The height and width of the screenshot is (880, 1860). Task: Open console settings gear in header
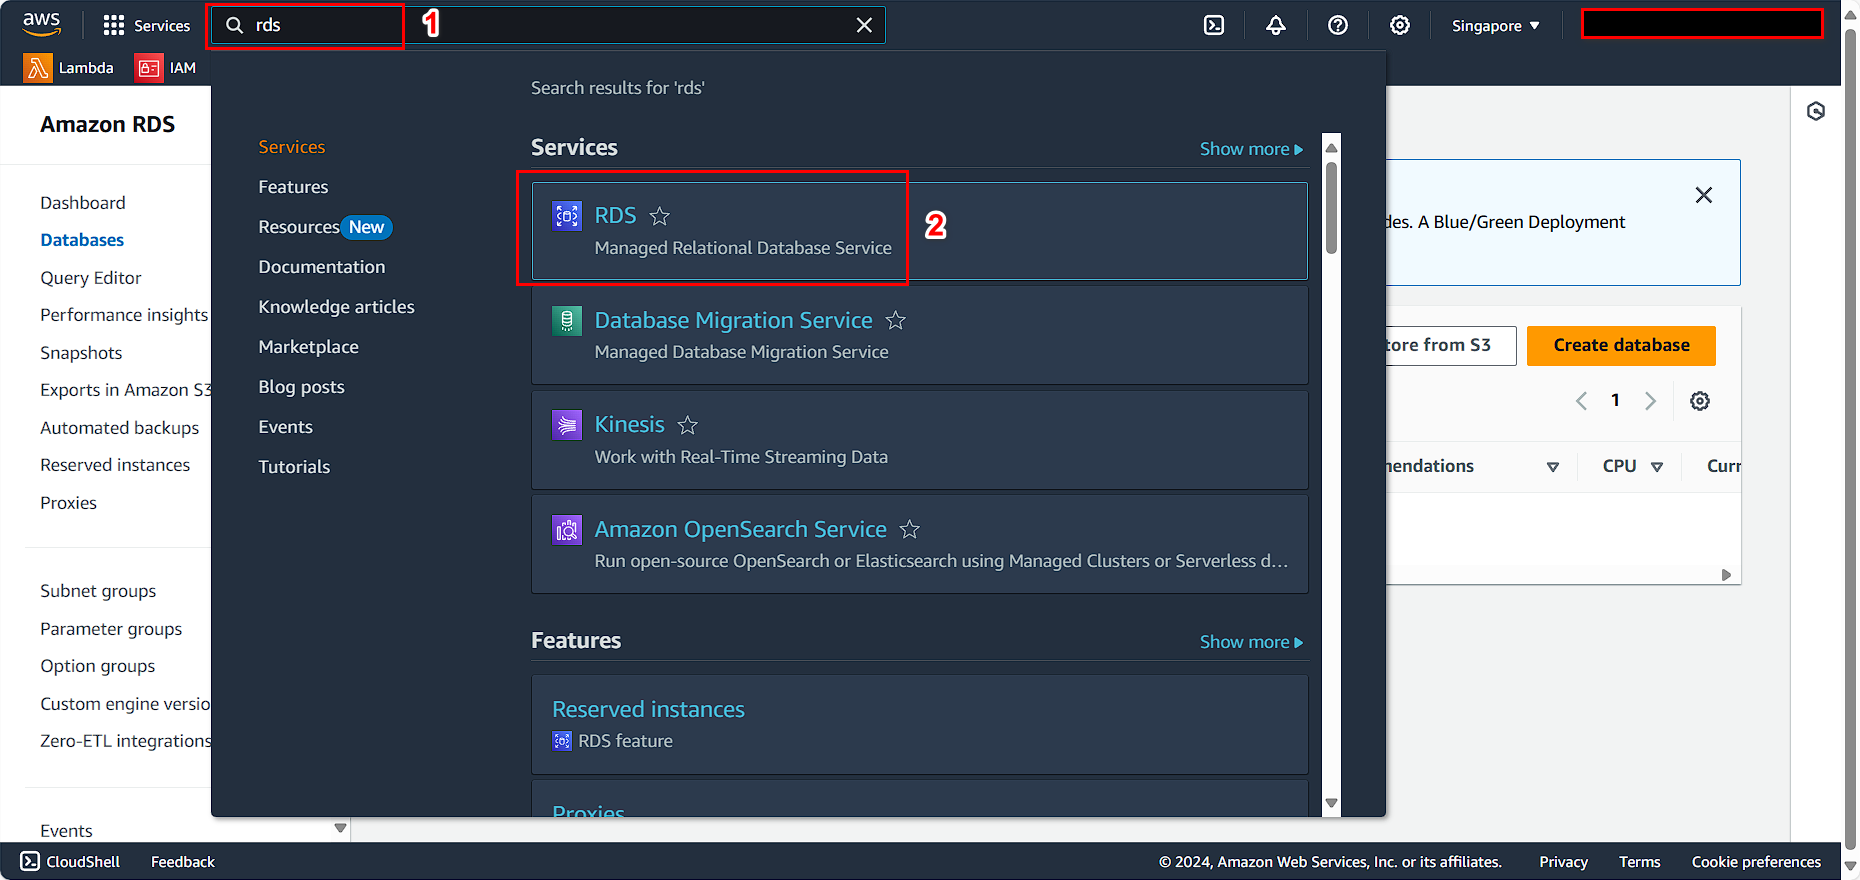pyautogui.click(x=1400, y=25)
